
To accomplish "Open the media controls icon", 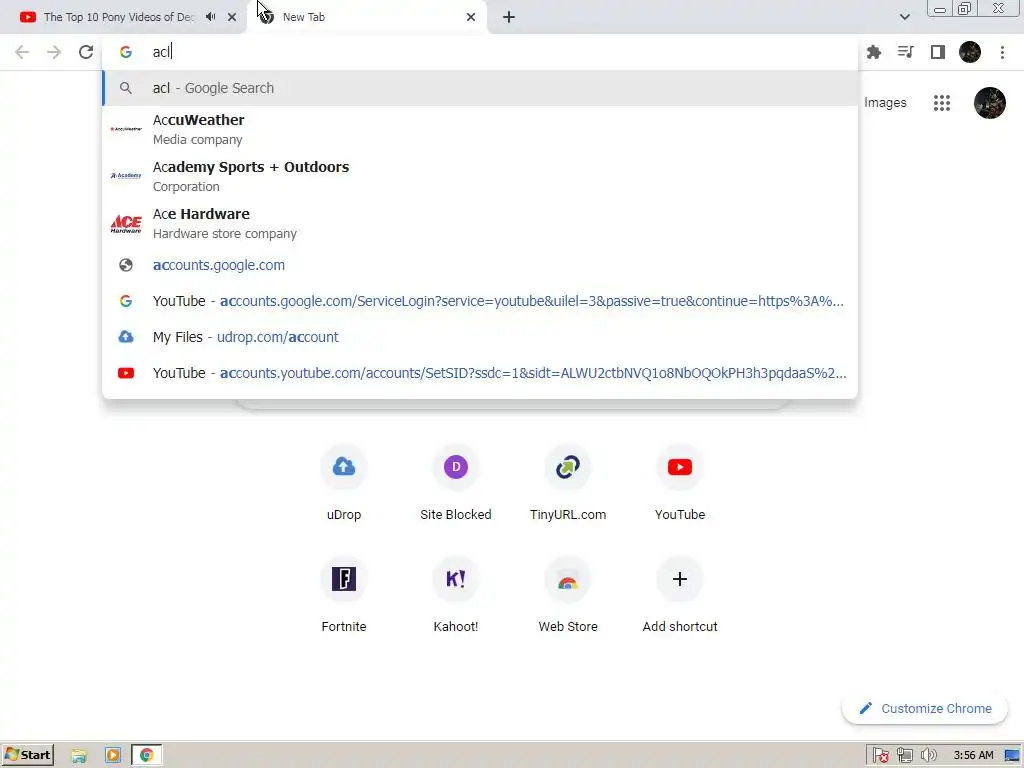I will click(906, 52).
